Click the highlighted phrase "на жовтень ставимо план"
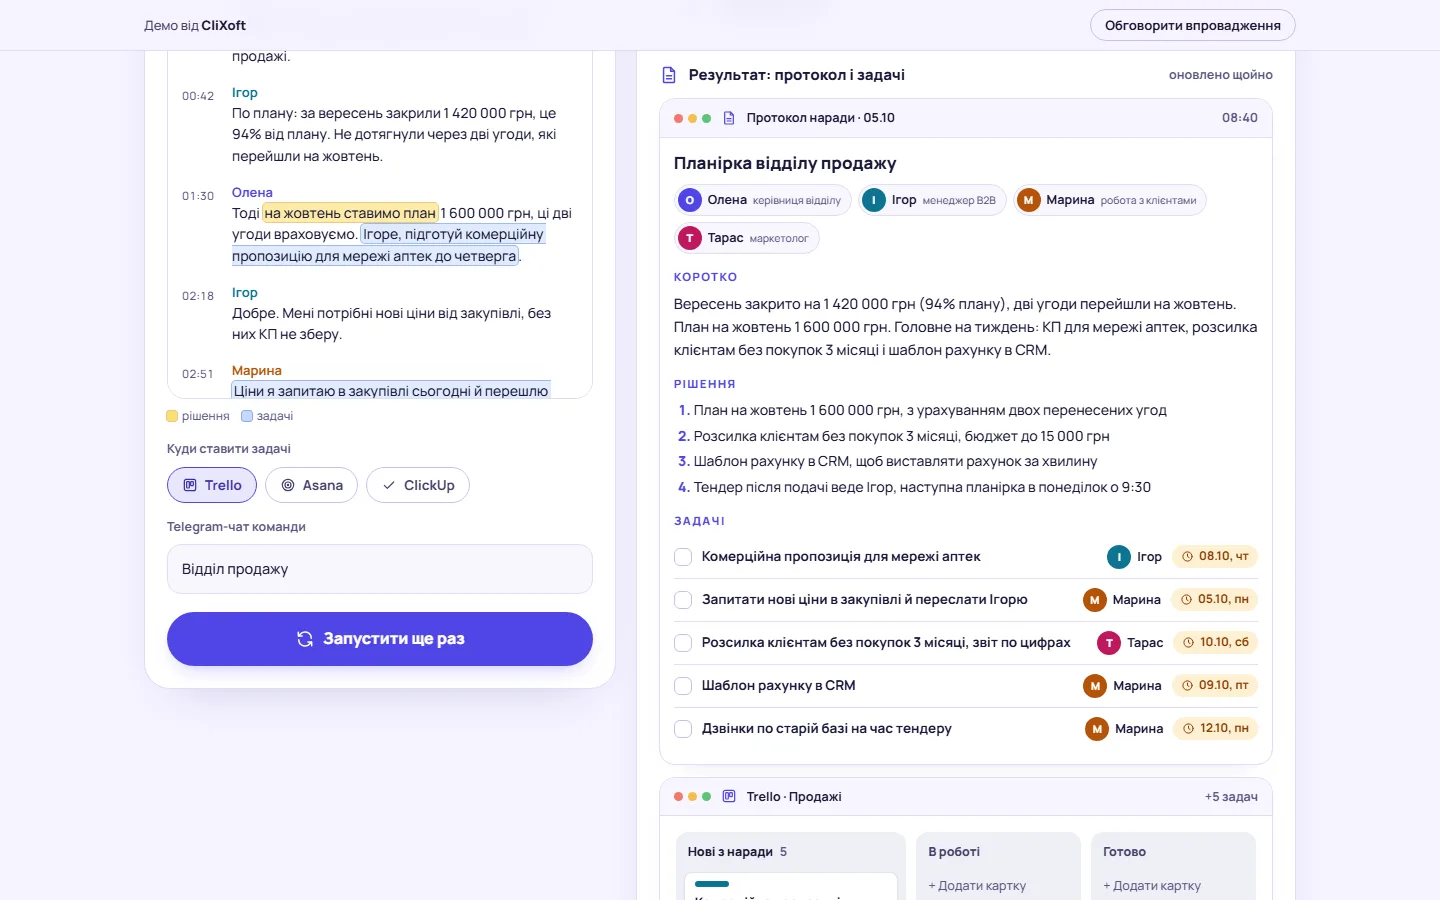The image size is (1440, 900). [350, 213]
